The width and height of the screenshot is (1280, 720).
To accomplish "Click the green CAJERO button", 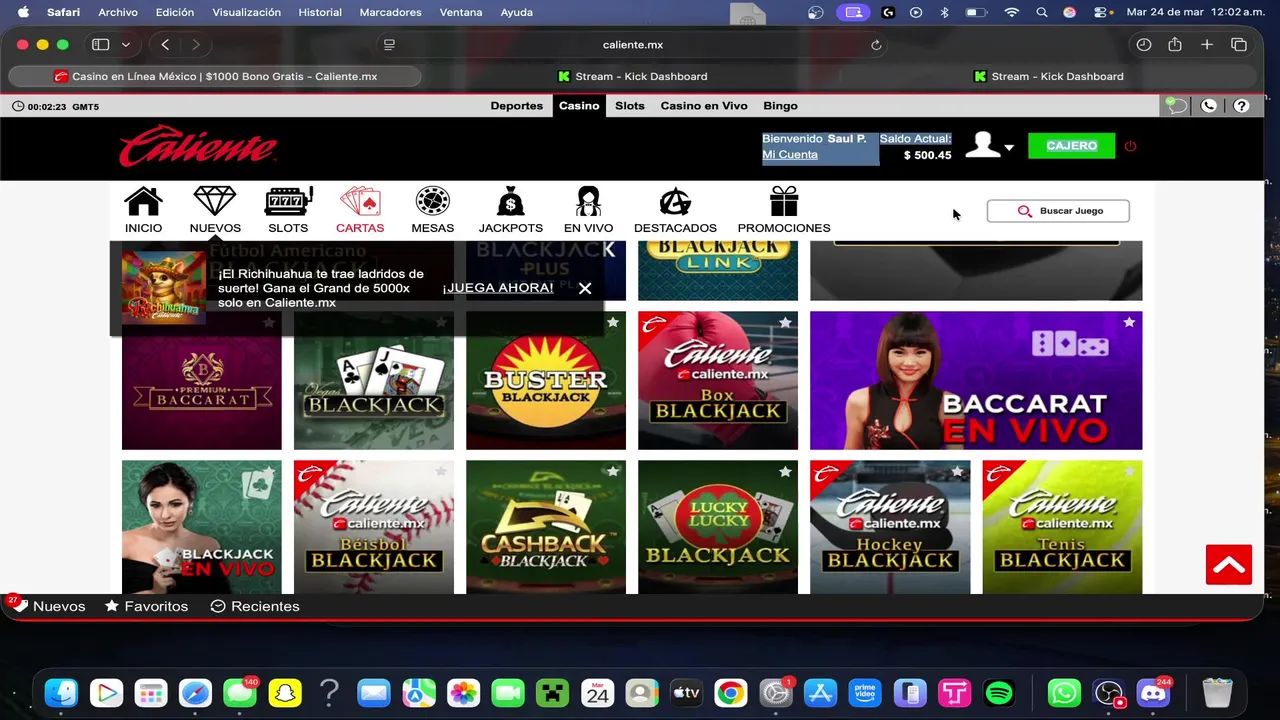I will click(x=1071, y=146).
